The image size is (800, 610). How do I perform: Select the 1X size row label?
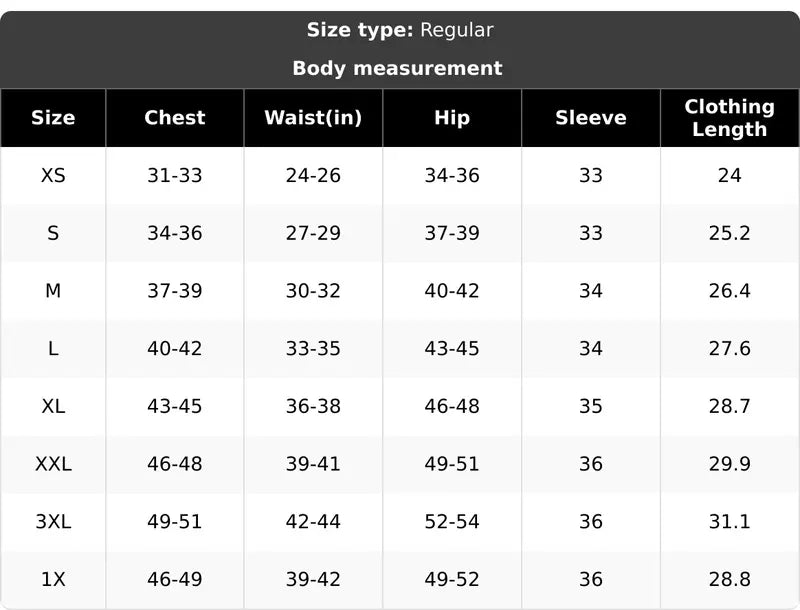(53, 579)
